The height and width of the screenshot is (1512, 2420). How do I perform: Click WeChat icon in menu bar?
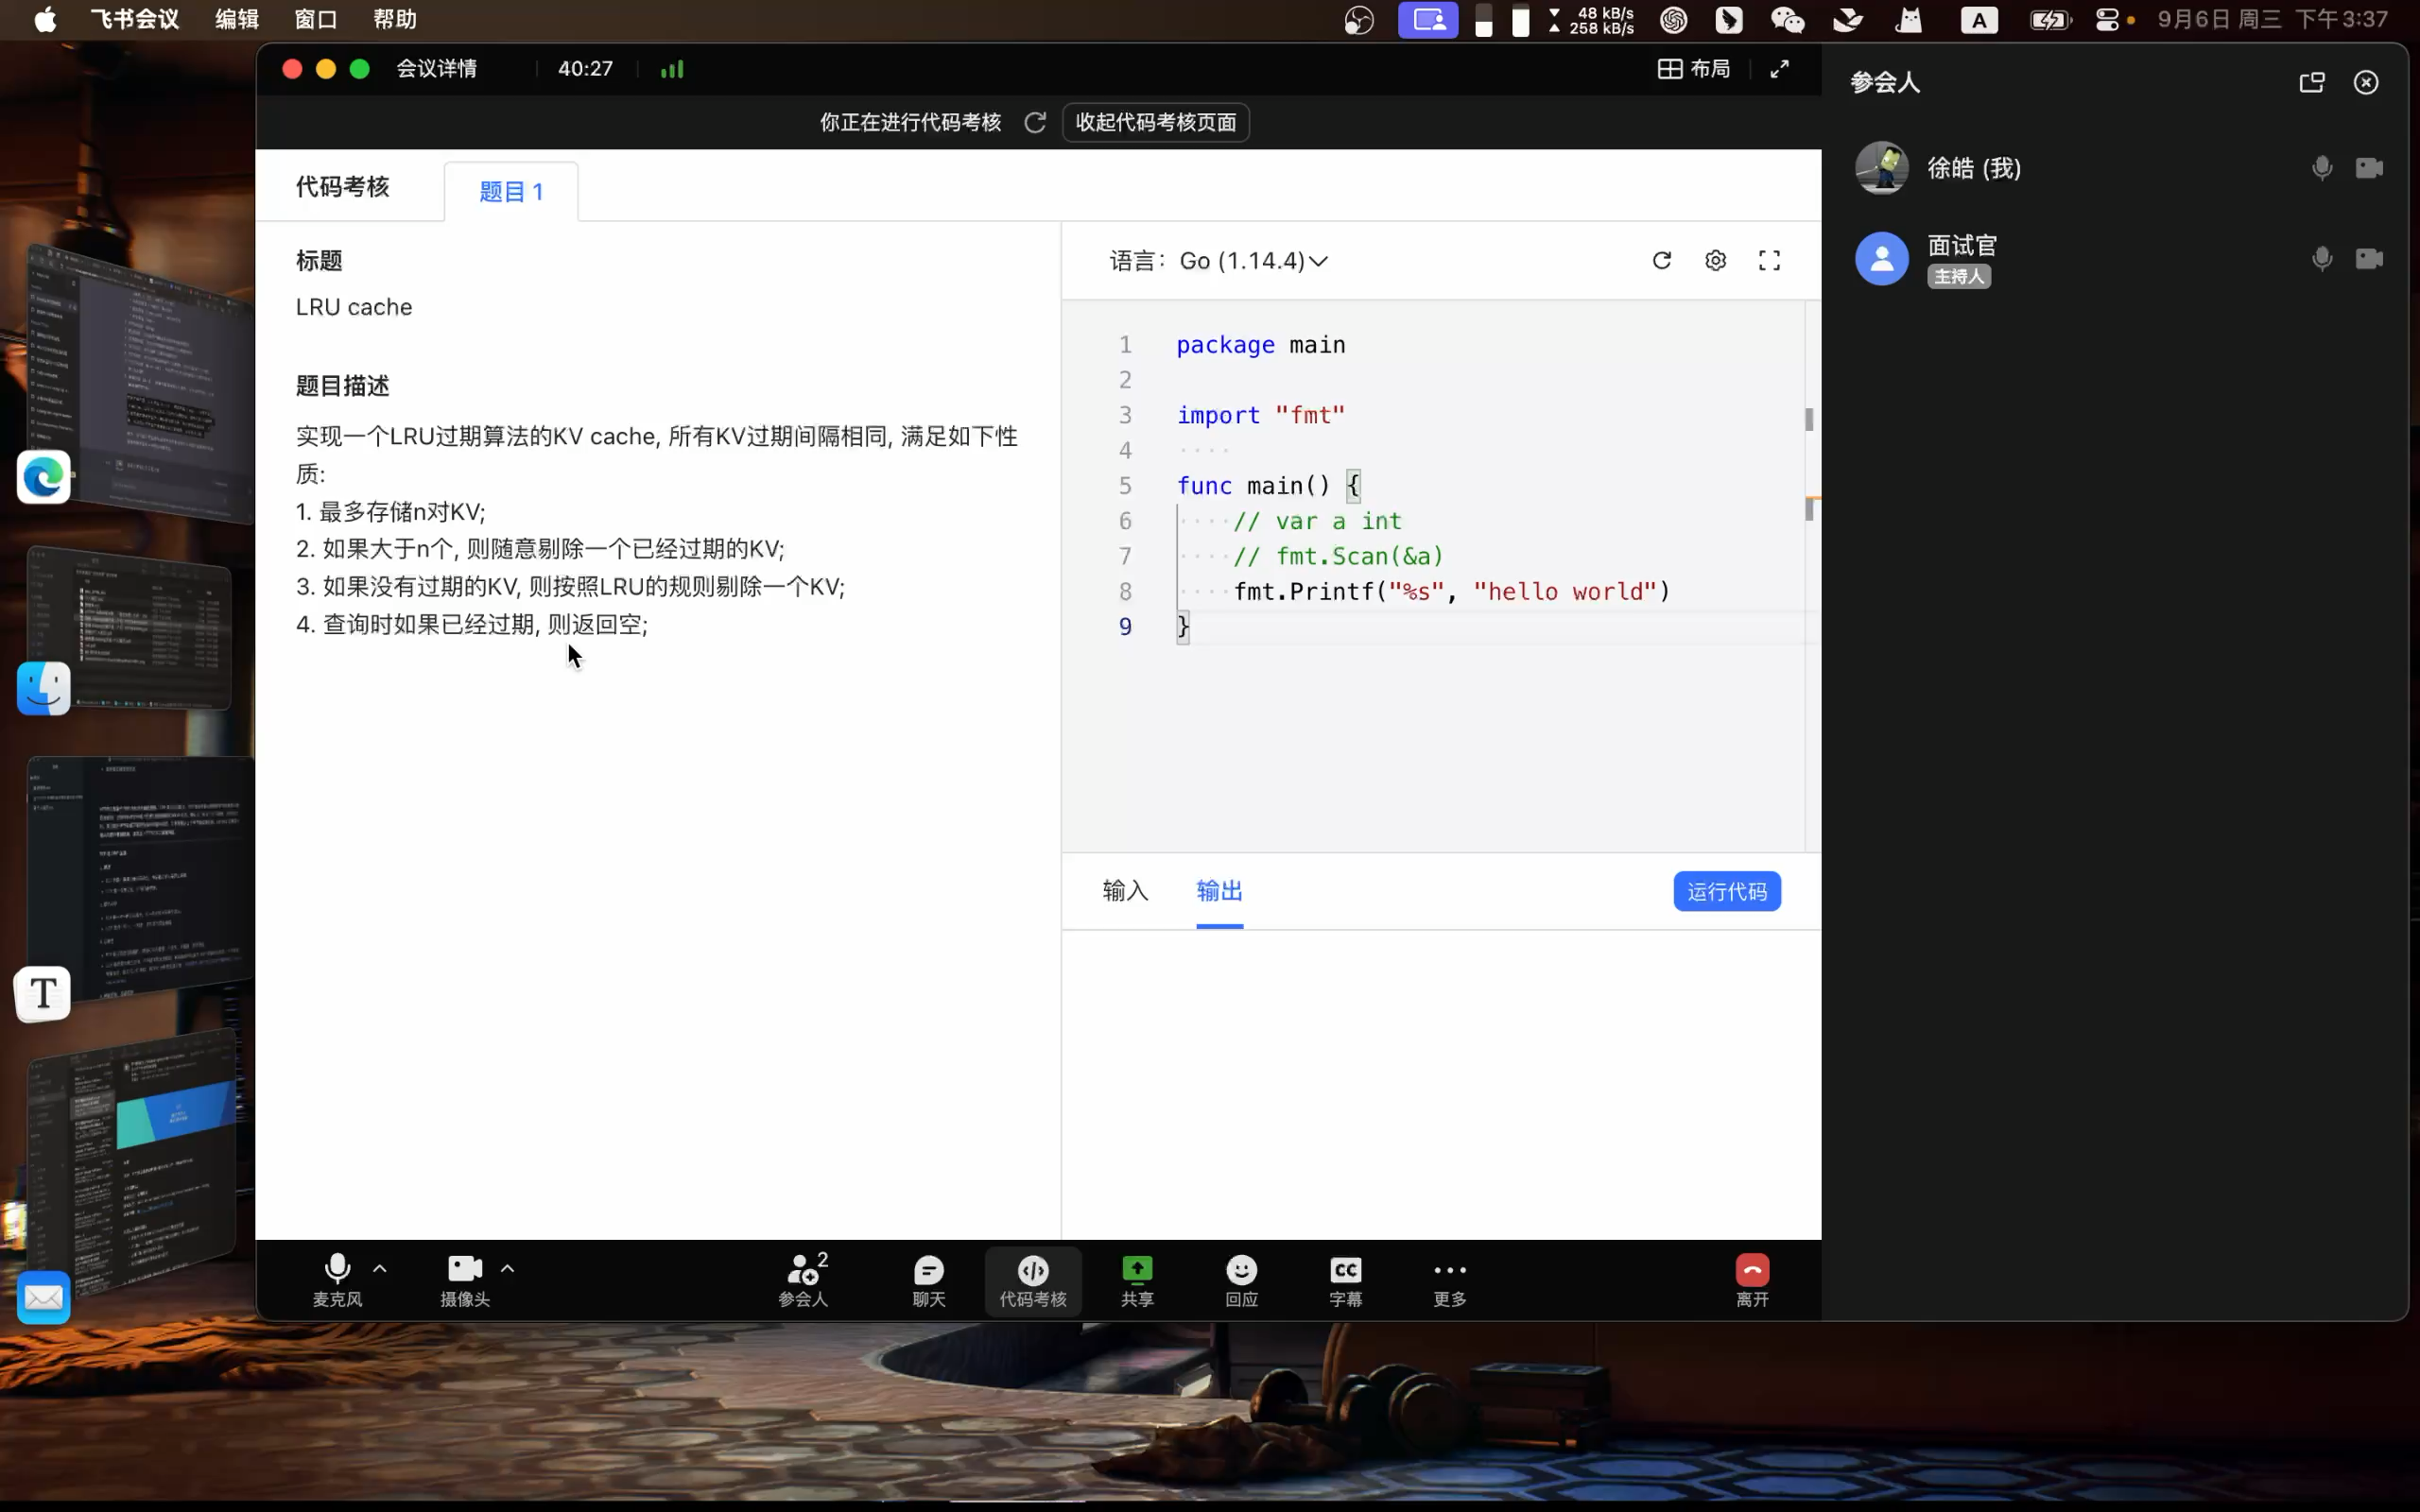1788,20
